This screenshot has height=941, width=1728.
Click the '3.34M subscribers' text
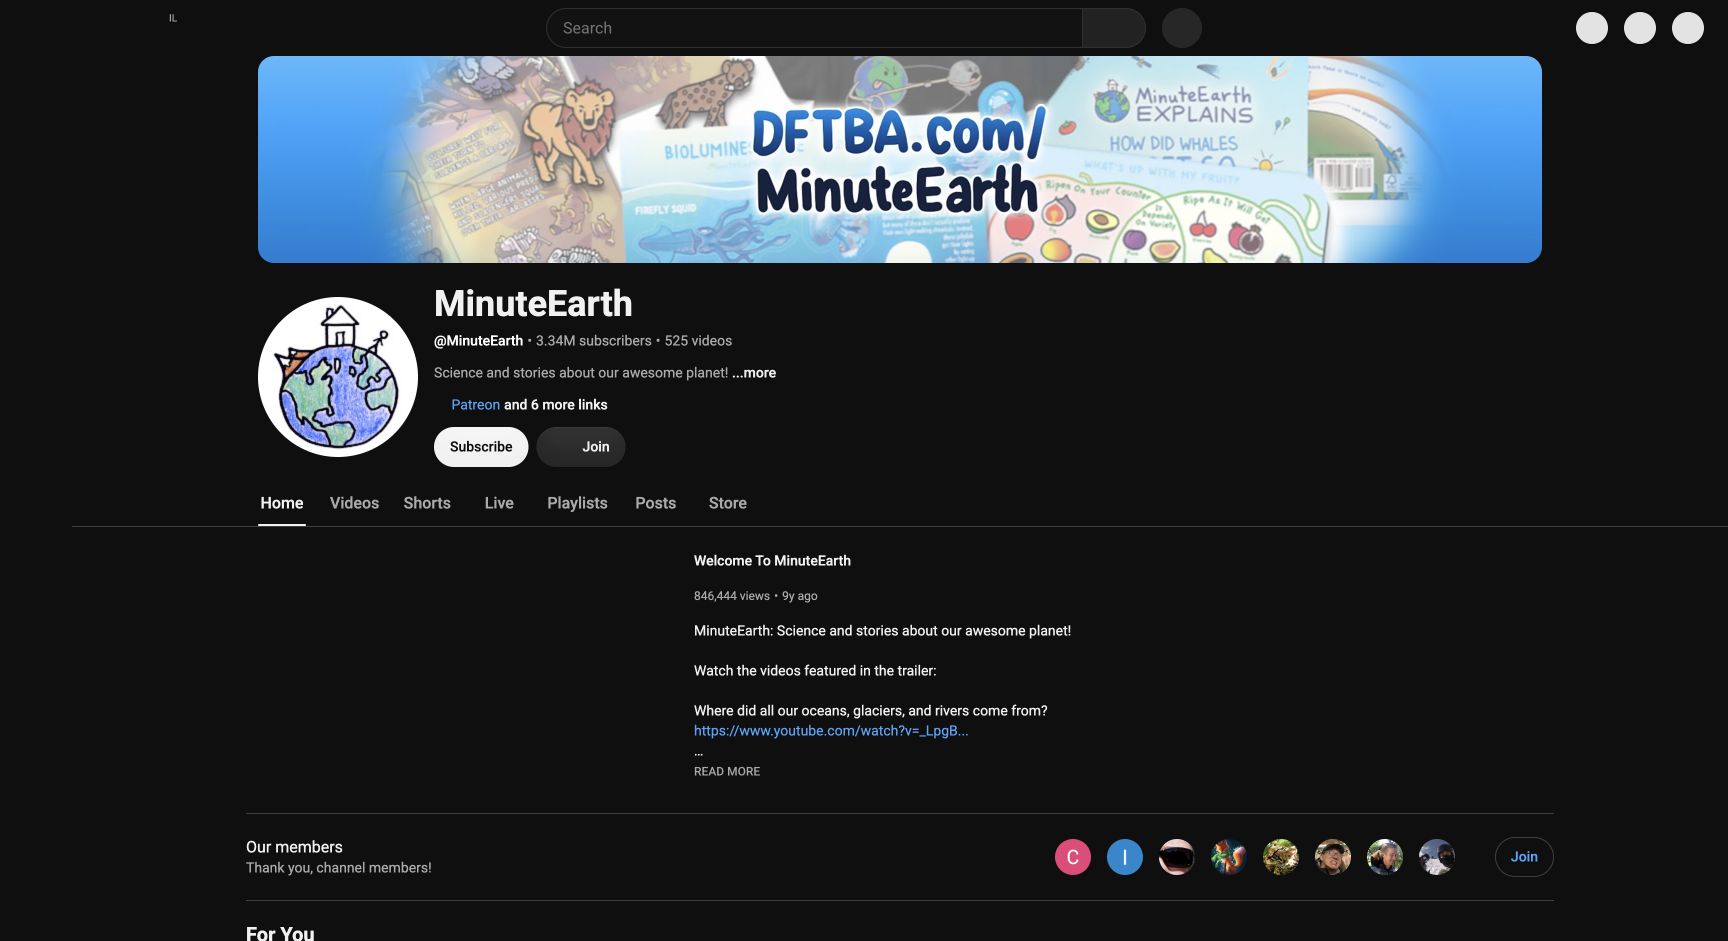click(x=593, y=341)
